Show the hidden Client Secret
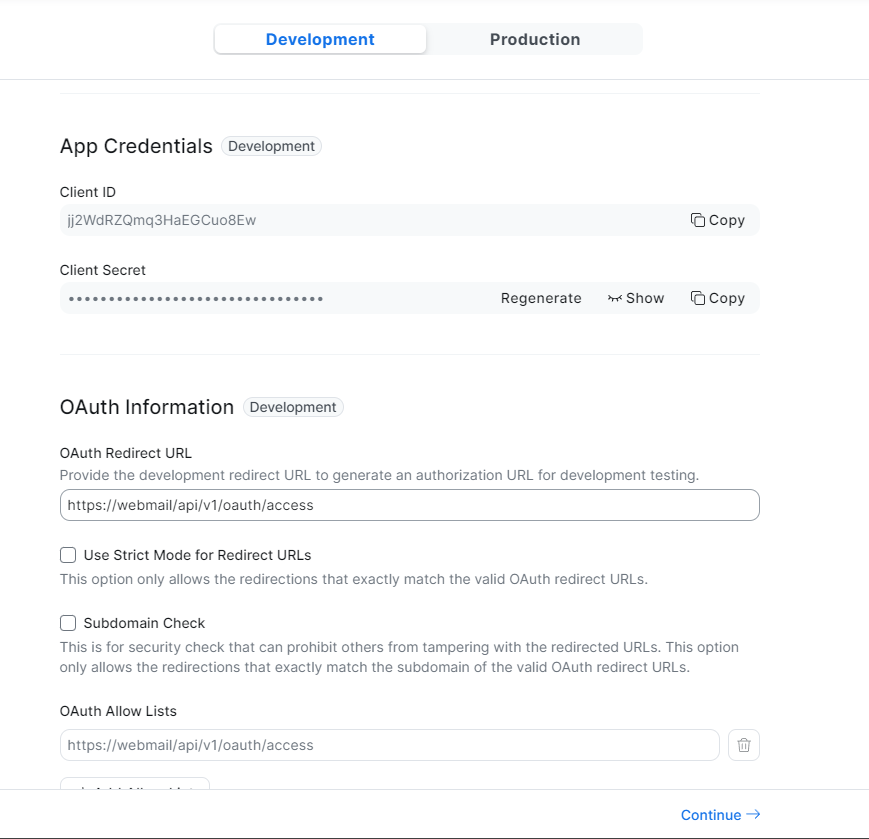869x839 pixels. [x=636, y=298]
